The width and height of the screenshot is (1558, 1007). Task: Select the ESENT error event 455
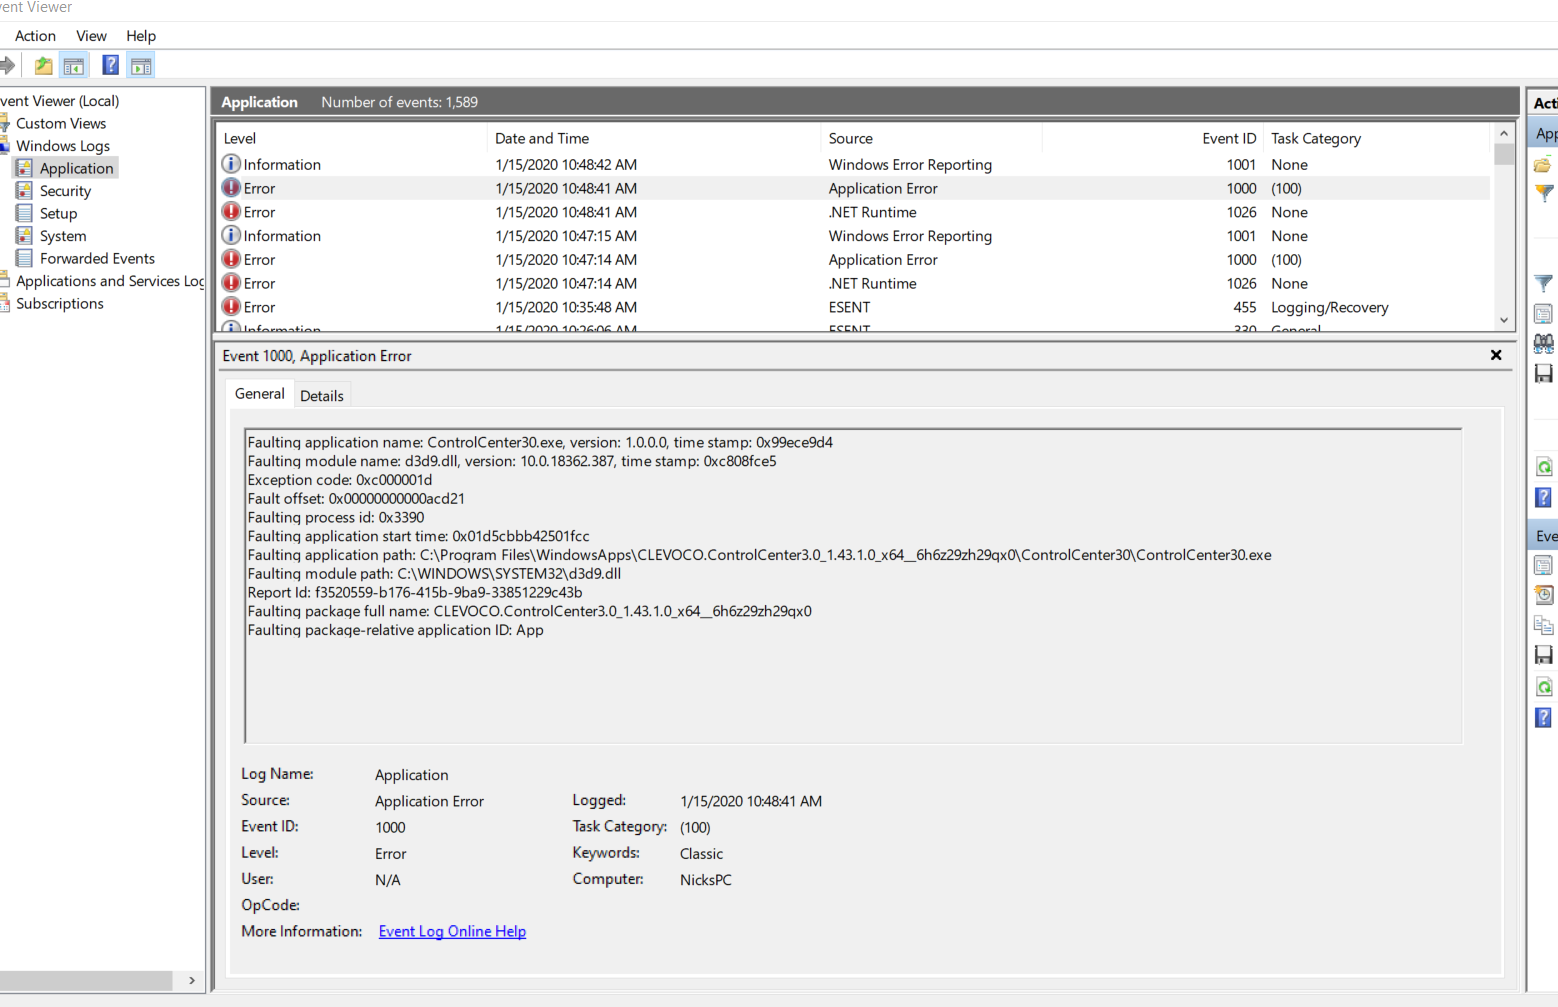tap(853, 308)
